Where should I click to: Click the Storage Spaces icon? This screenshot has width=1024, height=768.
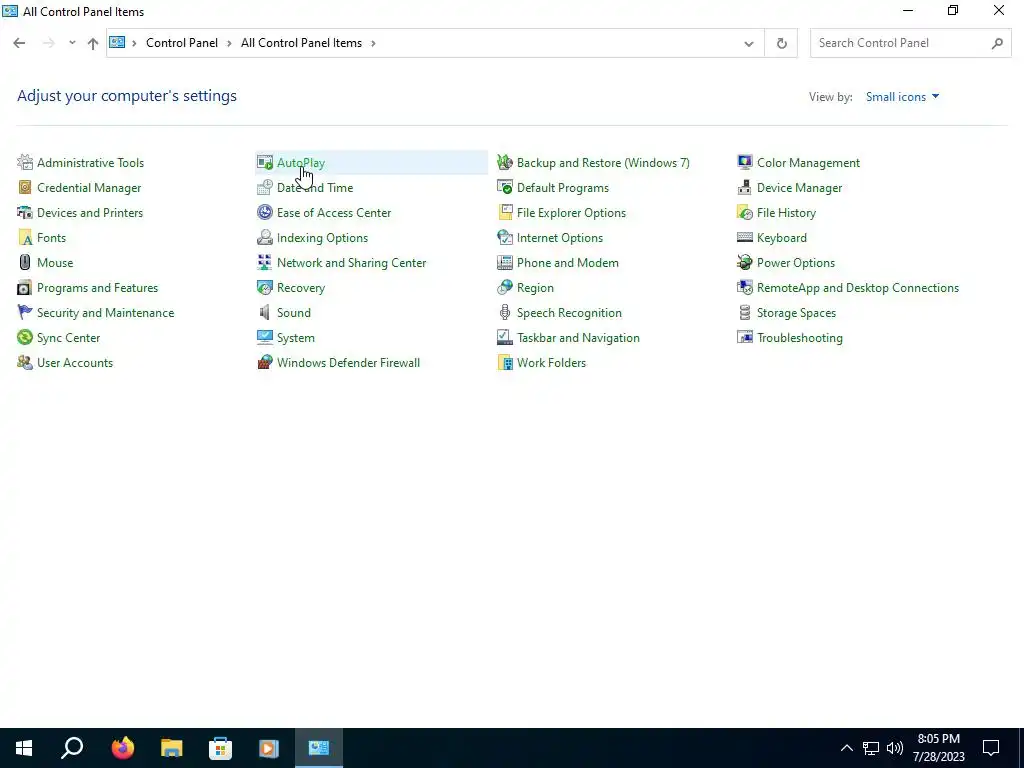click(x=744, y=312)
